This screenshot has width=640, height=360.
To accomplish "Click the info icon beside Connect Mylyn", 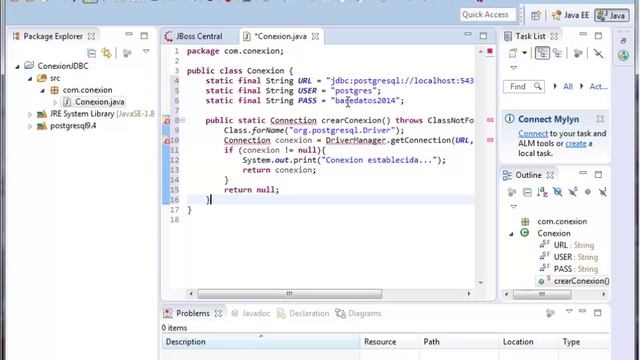I will [x=509, y=119].
